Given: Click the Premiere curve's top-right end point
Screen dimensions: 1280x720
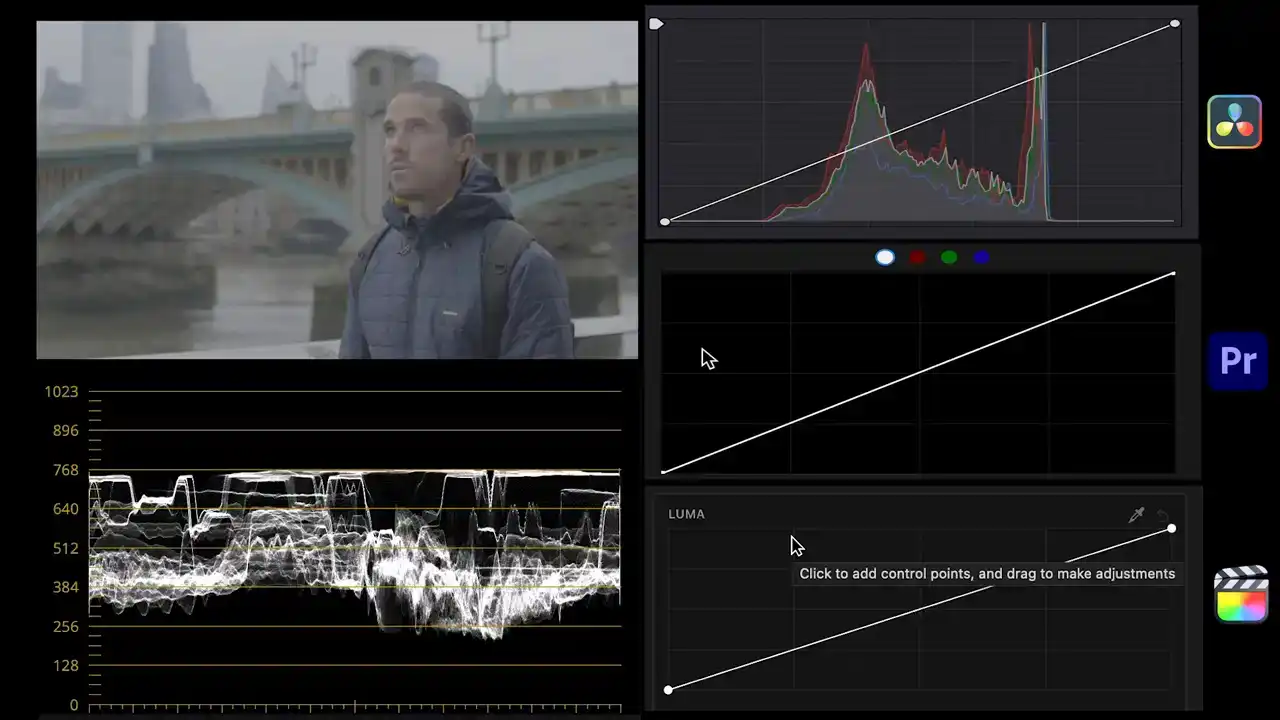Looking at the screenshot, I should coord(1173,273).
